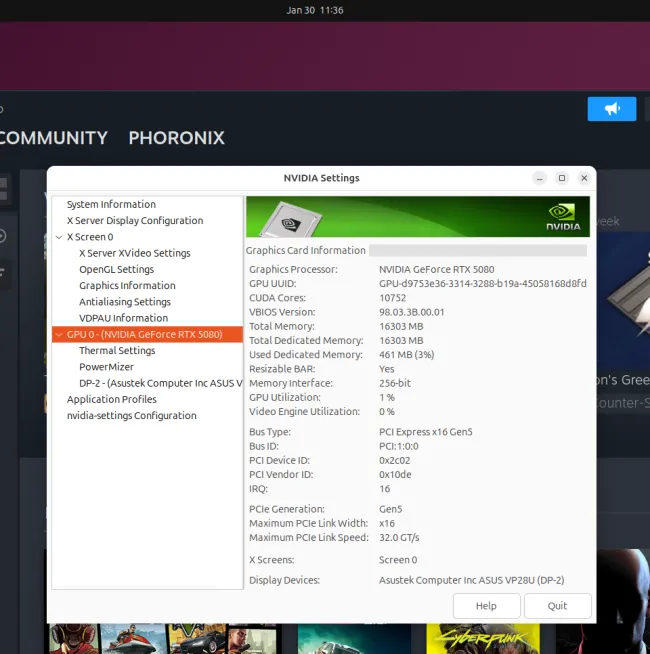Collapse the X Screen 0 tree node
This screenshot has width=650, height=654.
[x=59, y=237]
